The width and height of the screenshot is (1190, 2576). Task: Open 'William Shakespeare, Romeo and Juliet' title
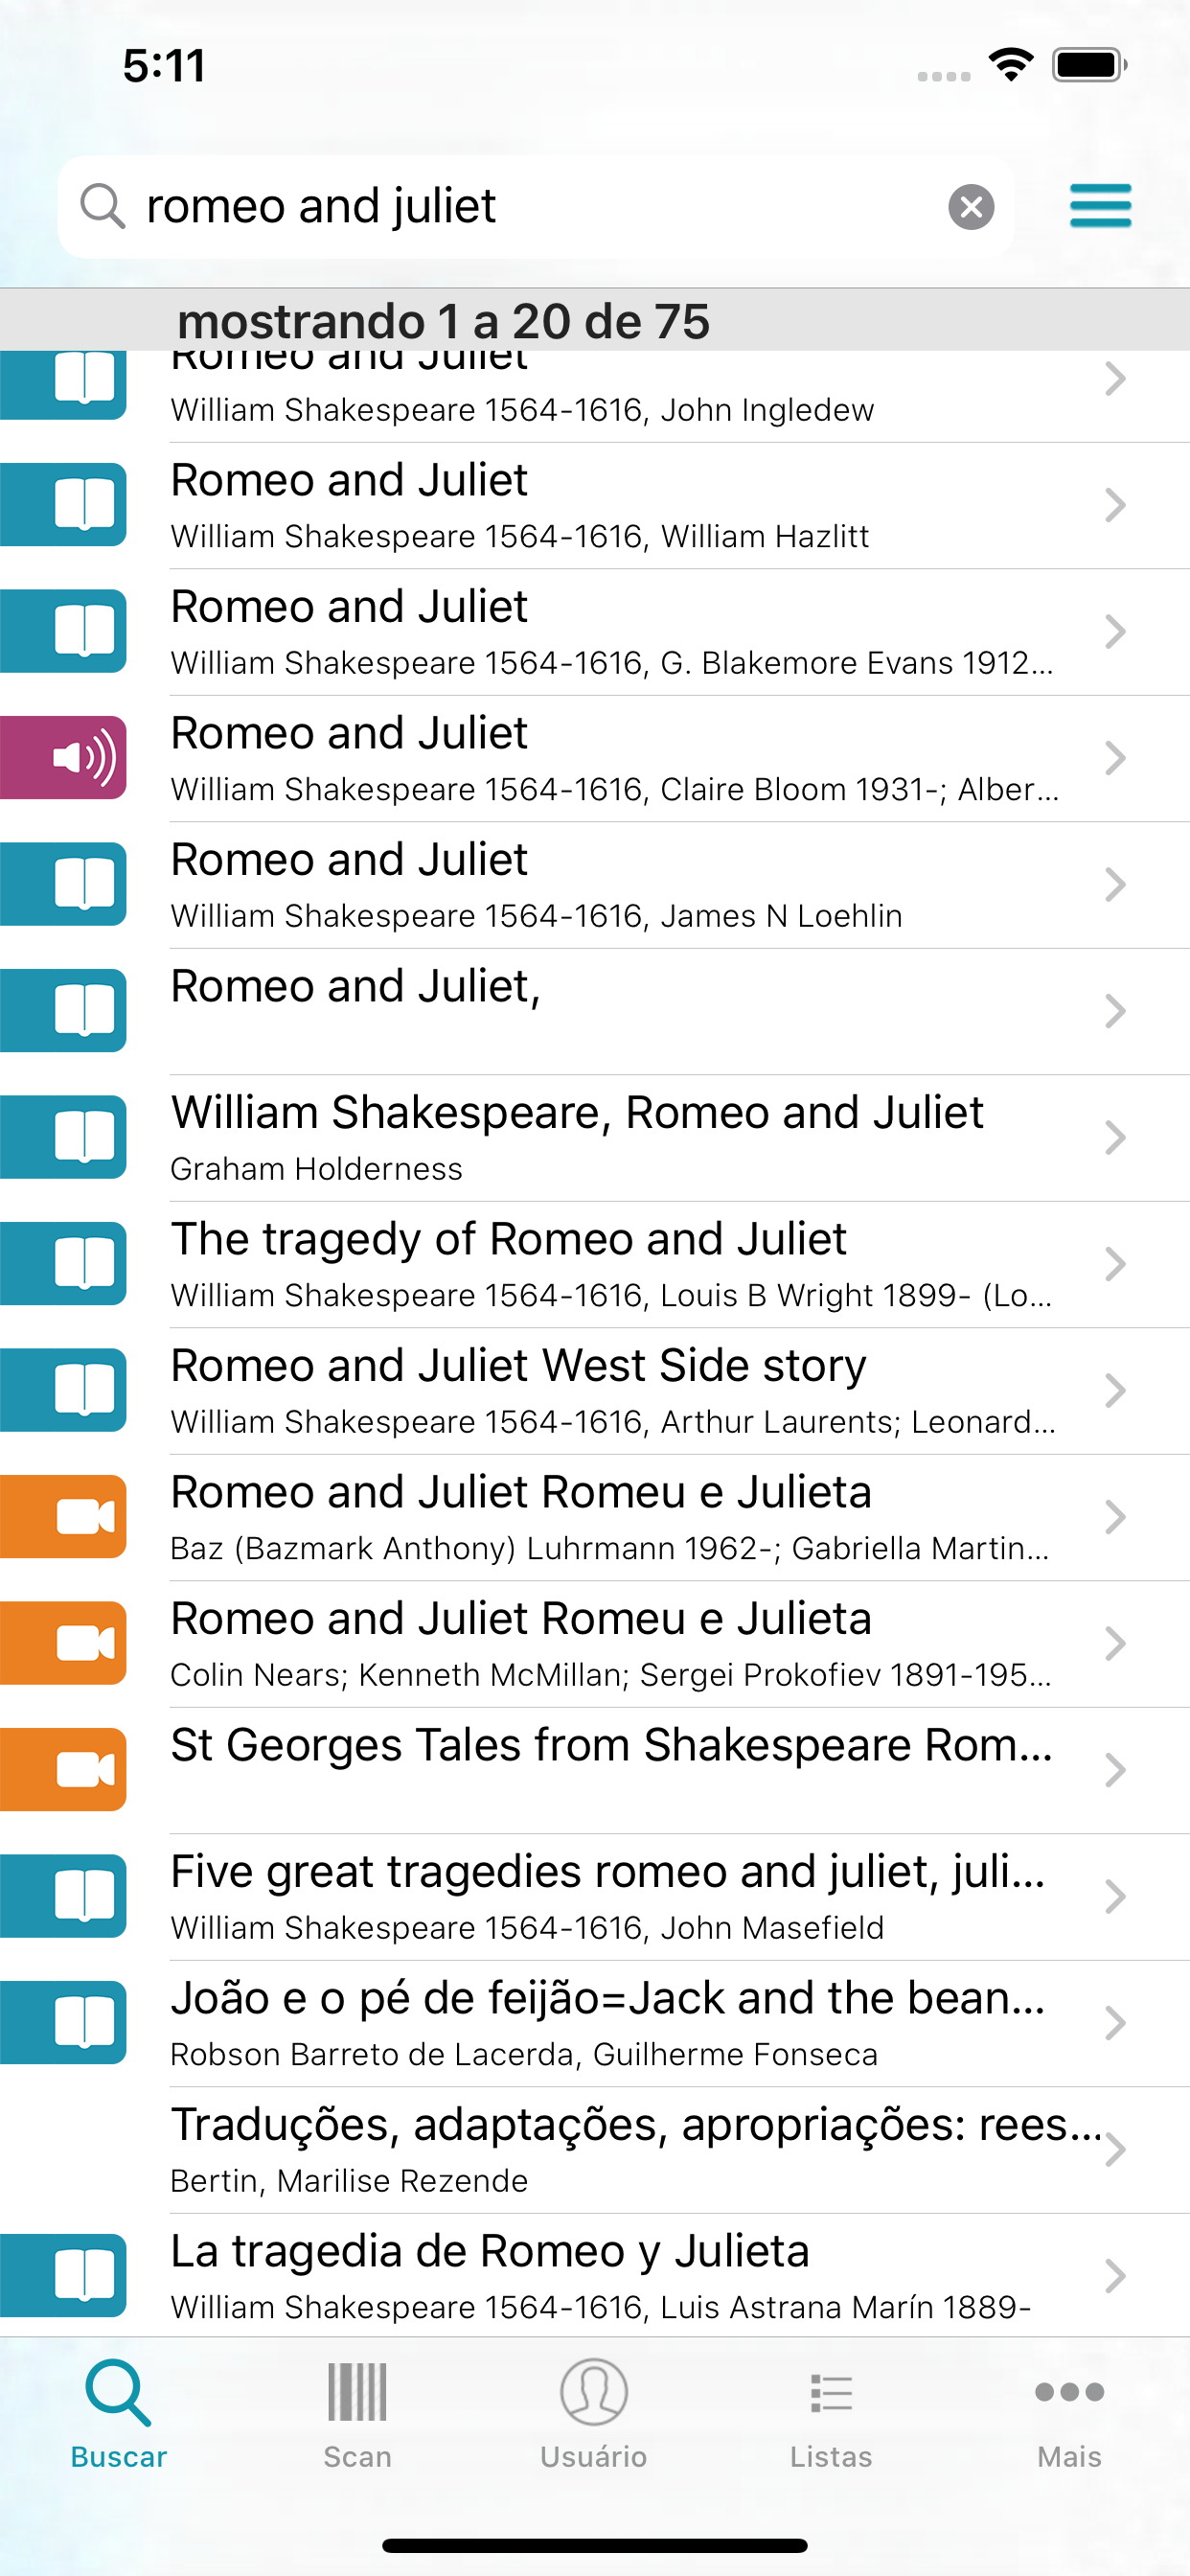pos(577,1113)
